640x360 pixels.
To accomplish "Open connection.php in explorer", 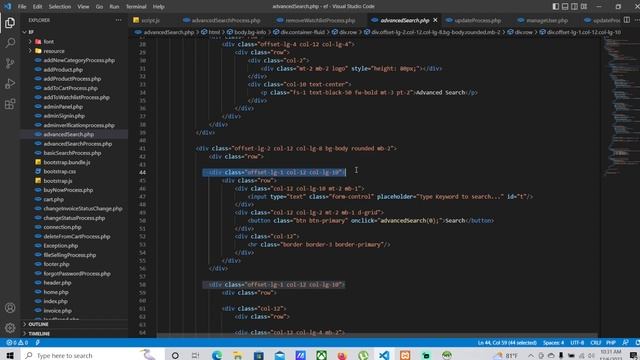I will (62, 227).
